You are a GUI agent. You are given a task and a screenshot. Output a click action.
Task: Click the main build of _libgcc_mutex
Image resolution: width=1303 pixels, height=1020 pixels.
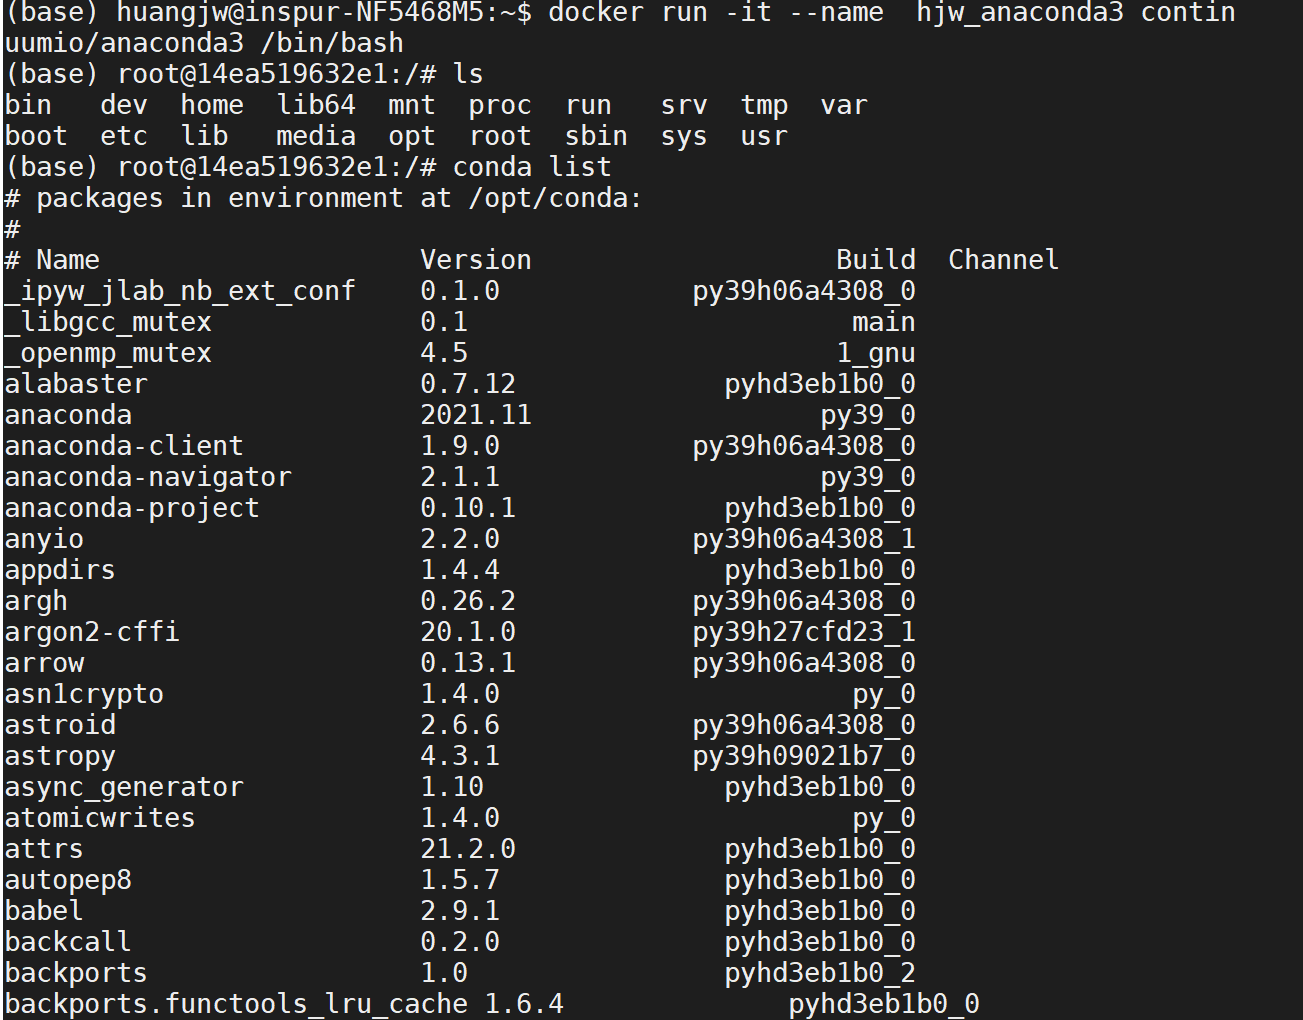tap(883, 322)
